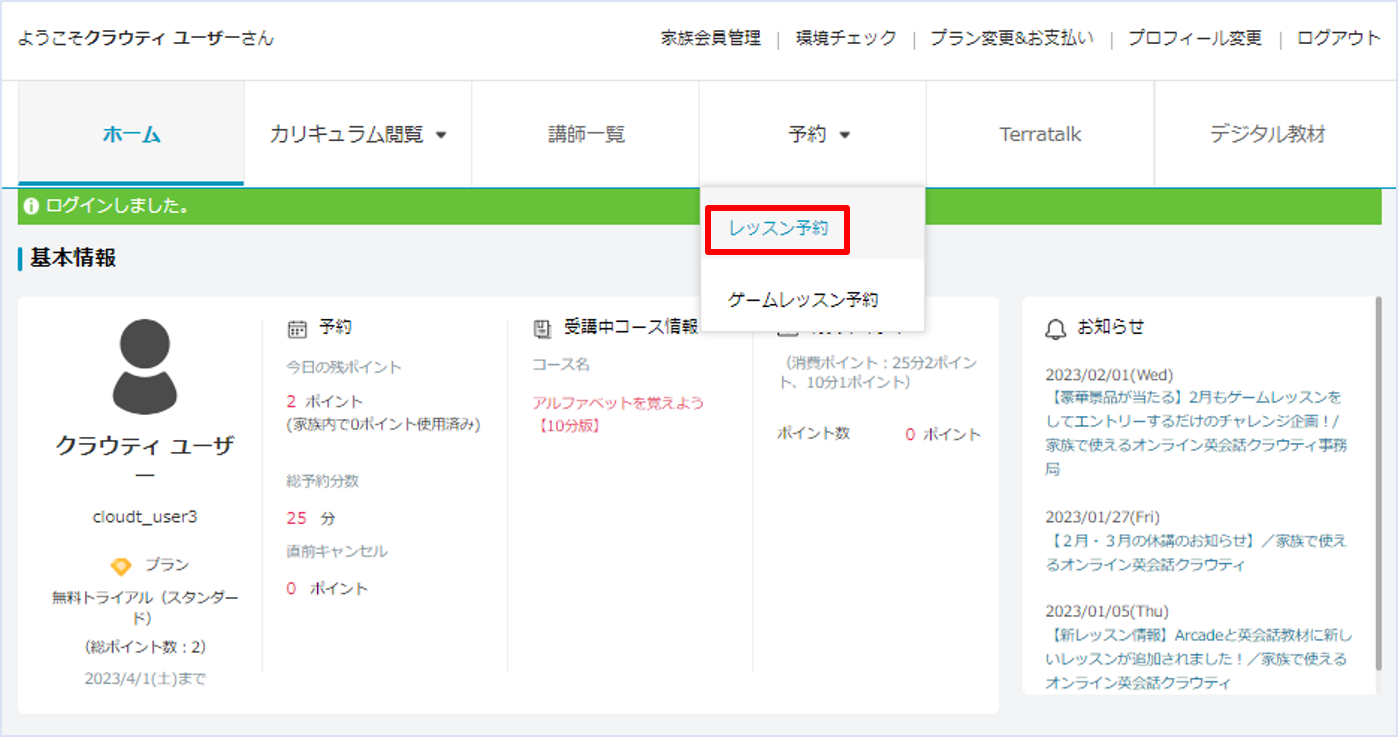Click the diamond plan icon beside プラン

[120, 566]
